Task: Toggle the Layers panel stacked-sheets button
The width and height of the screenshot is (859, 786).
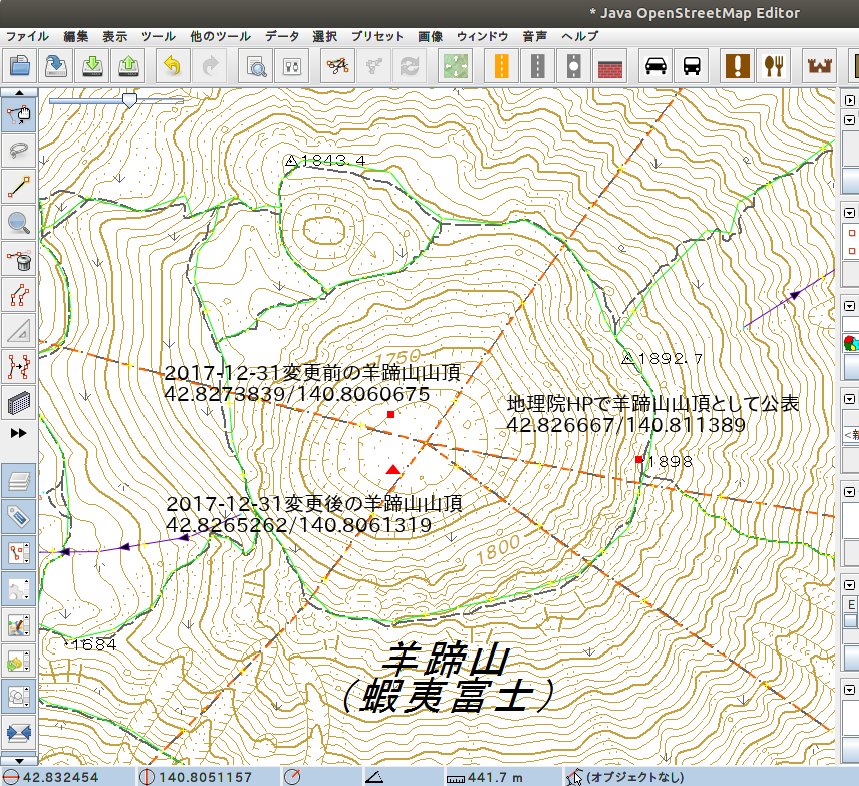Action: [x=19, y=481]
